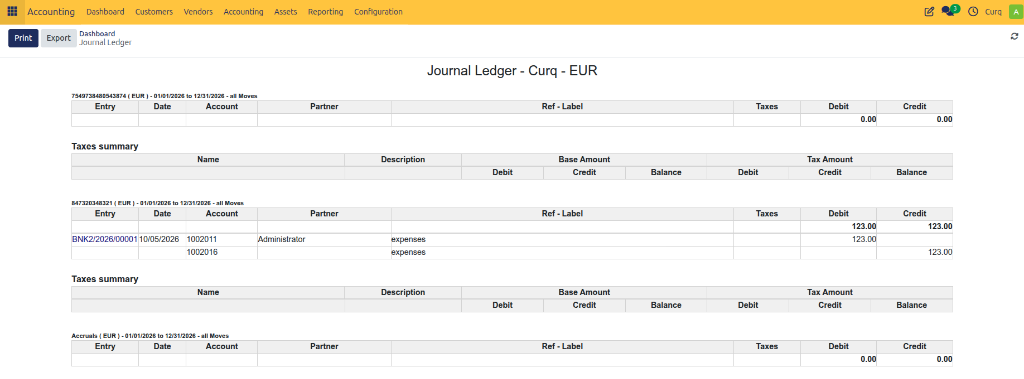Open the Accounting dropdown menu
The height and width of the screenshot is (379, 1024).
(243, 12)
